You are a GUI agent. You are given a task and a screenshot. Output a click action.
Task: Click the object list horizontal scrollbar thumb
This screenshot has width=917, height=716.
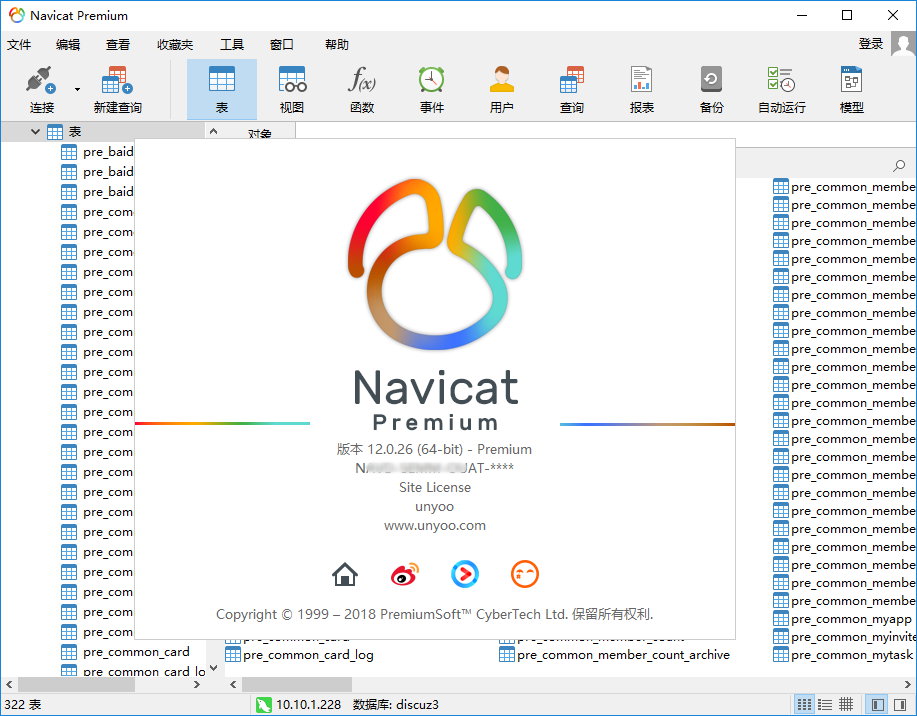tap(297, 684)
